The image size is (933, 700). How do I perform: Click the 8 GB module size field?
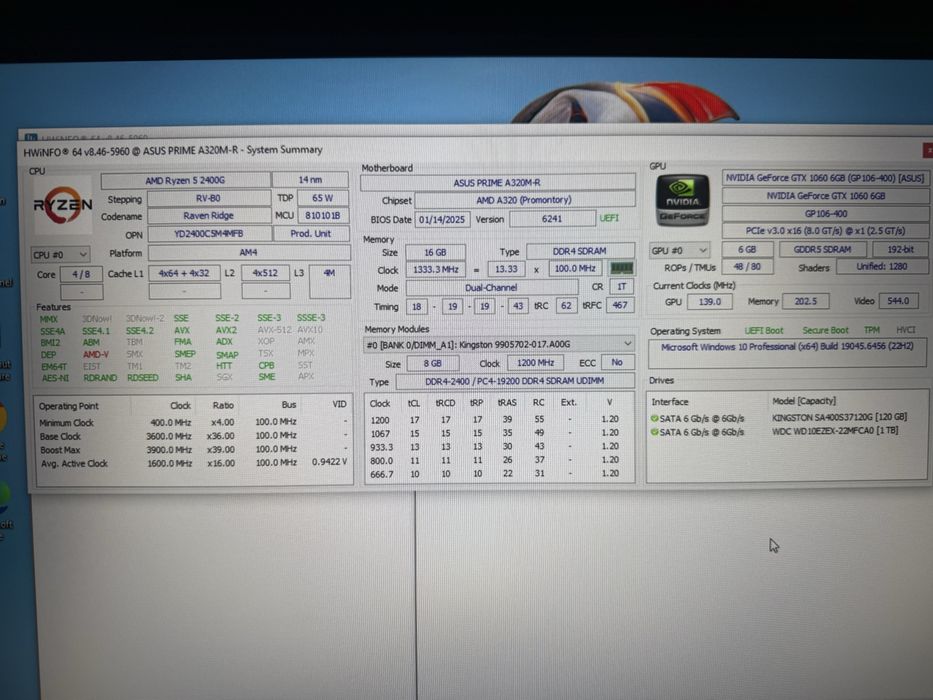(433, 363)
